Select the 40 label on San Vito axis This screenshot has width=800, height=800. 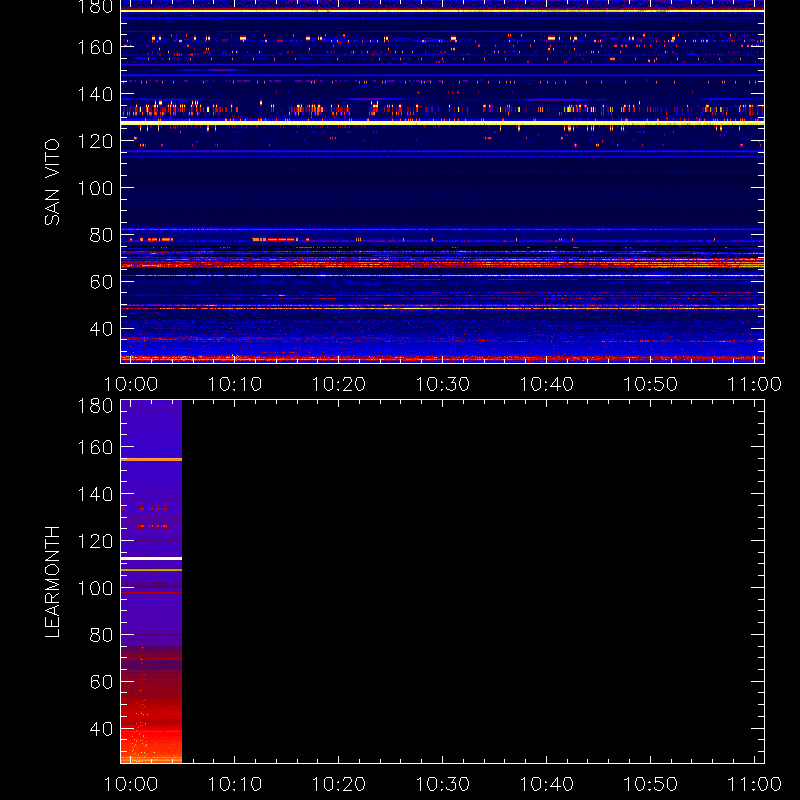pyautogui.click(x=101, y=329)
